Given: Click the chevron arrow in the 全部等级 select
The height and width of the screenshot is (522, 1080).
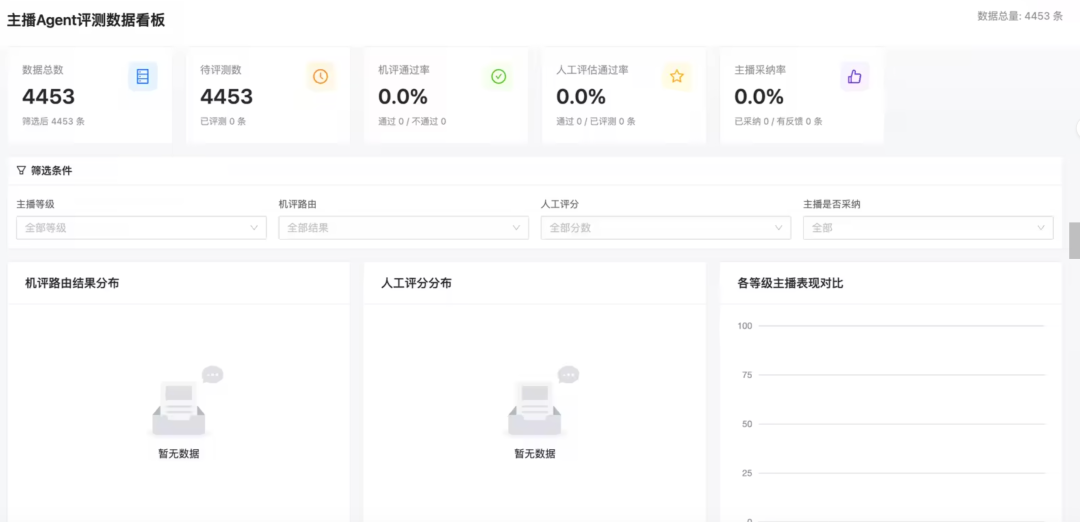Looking at the screenshot, I should [x=254, y=228].
